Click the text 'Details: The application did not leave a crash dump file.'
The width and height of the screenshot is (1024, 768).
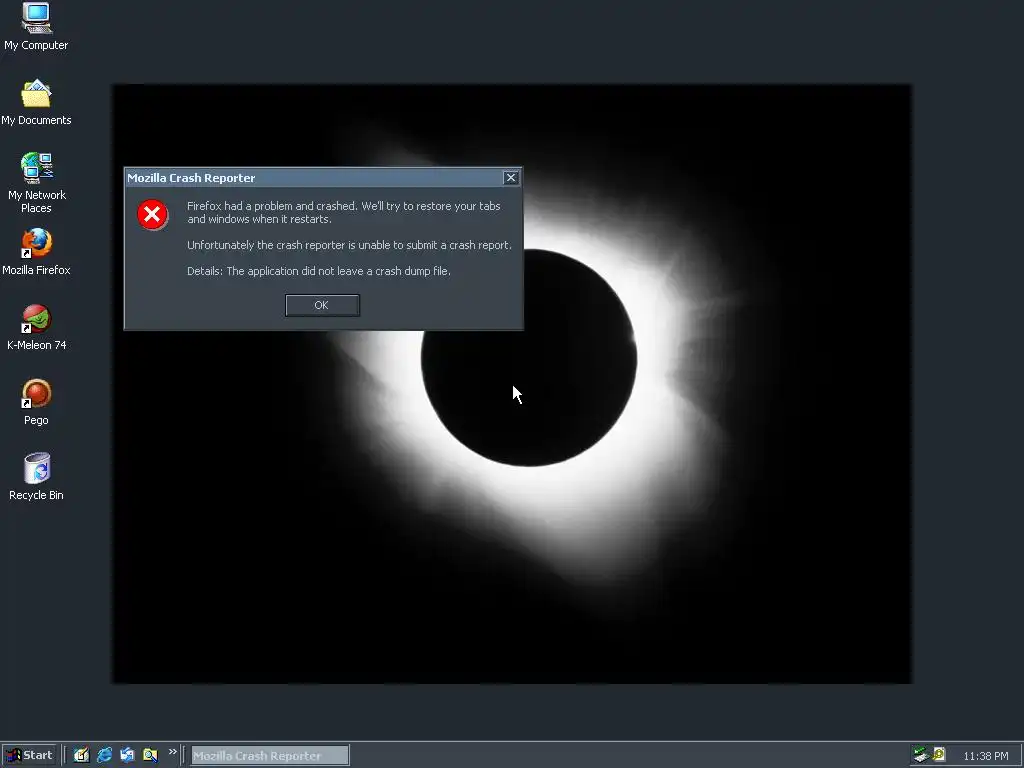pos(319,271)
